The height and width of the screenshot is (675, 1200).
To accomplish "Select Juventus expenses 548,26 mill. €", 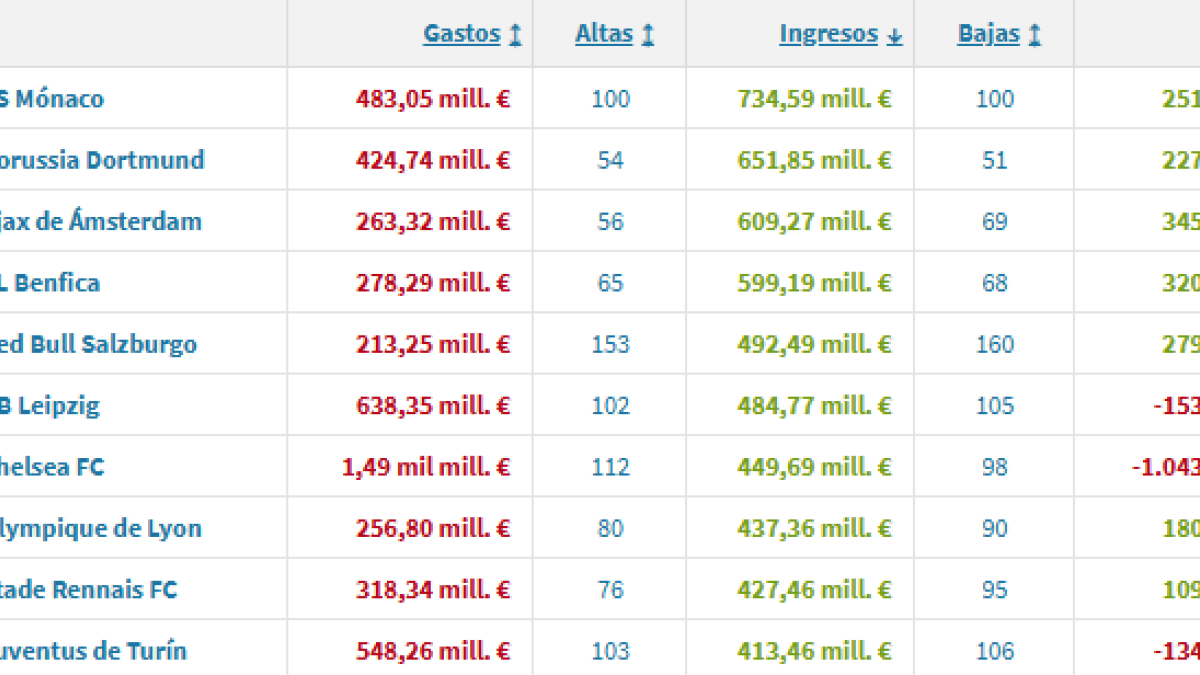I will pos(433,652).
